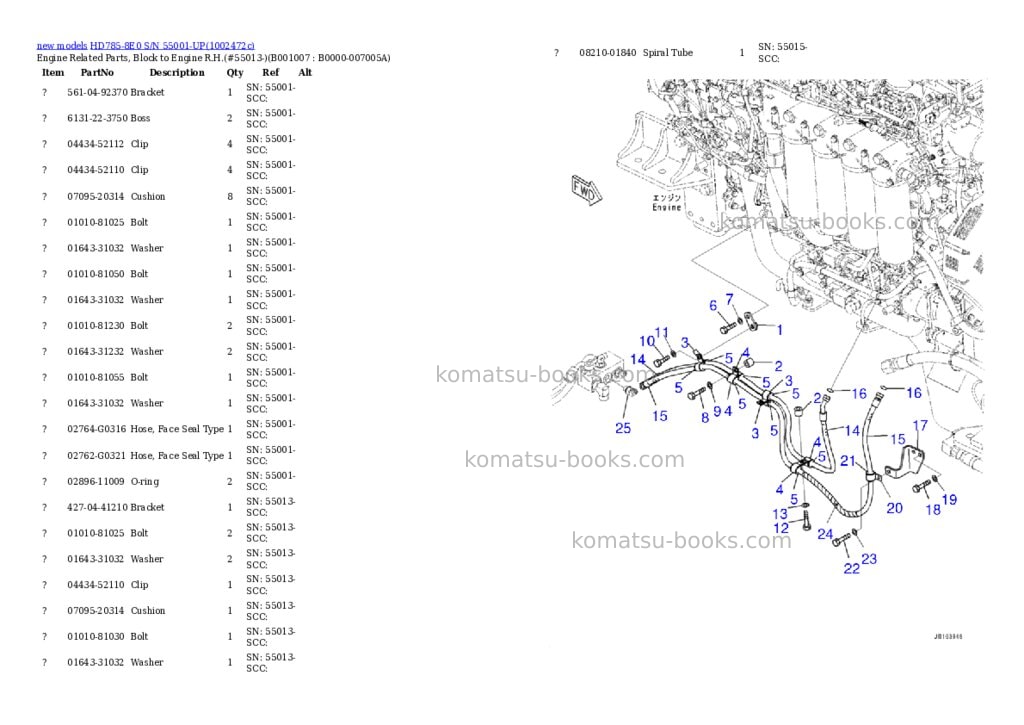Click callout number 24 in the diagram
1024x725 pixels.
[x=825, y=534]
